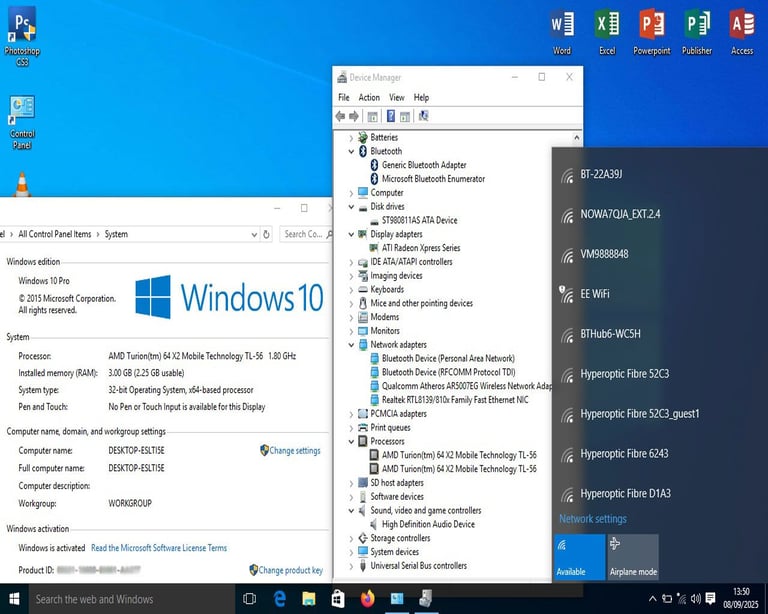Open Network settings link in Wi-Fi flyout

593,519
